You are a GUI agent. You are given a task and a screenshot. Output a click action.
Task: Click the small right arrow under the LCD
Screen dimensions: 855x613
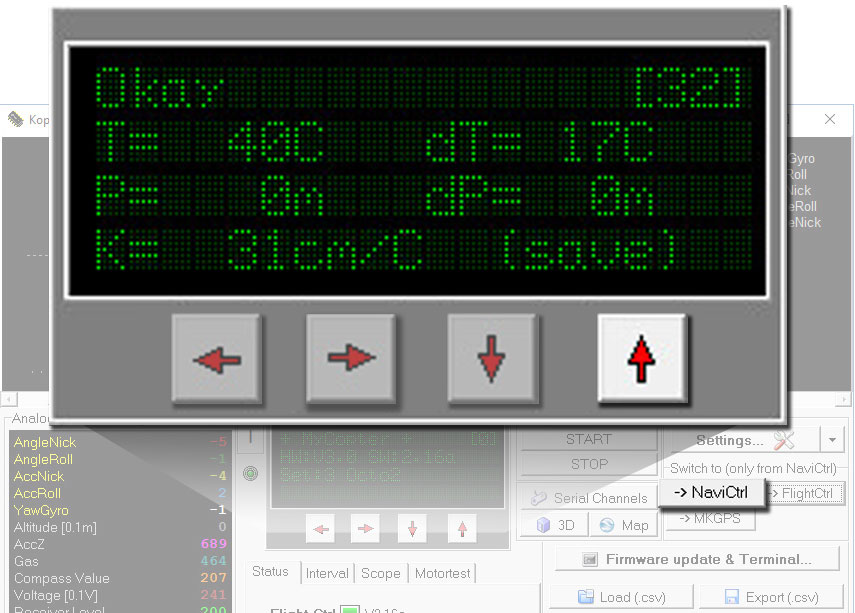pyautogui.click(x=366, y=529)
